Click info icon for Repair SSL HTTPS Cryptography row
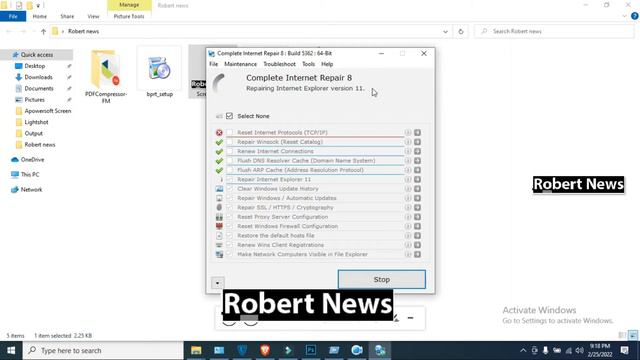Screen dimensions: 640x360 click(x=408, y=208)
